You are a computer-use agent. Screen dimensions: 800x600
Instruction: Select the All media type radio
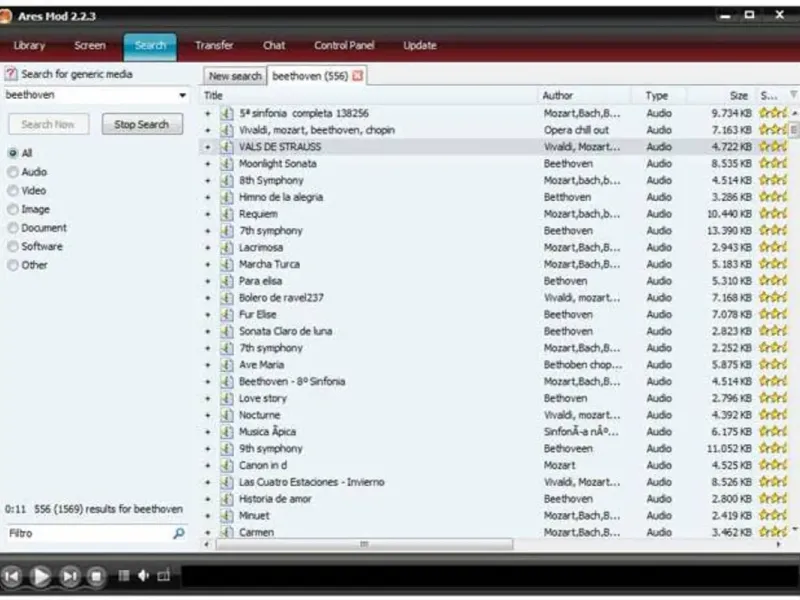tap(13, 153)
